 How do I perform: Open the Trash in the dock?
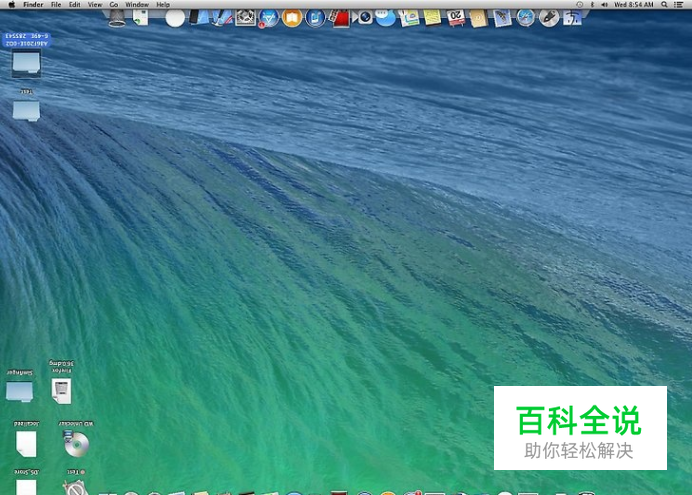point(117,18)
